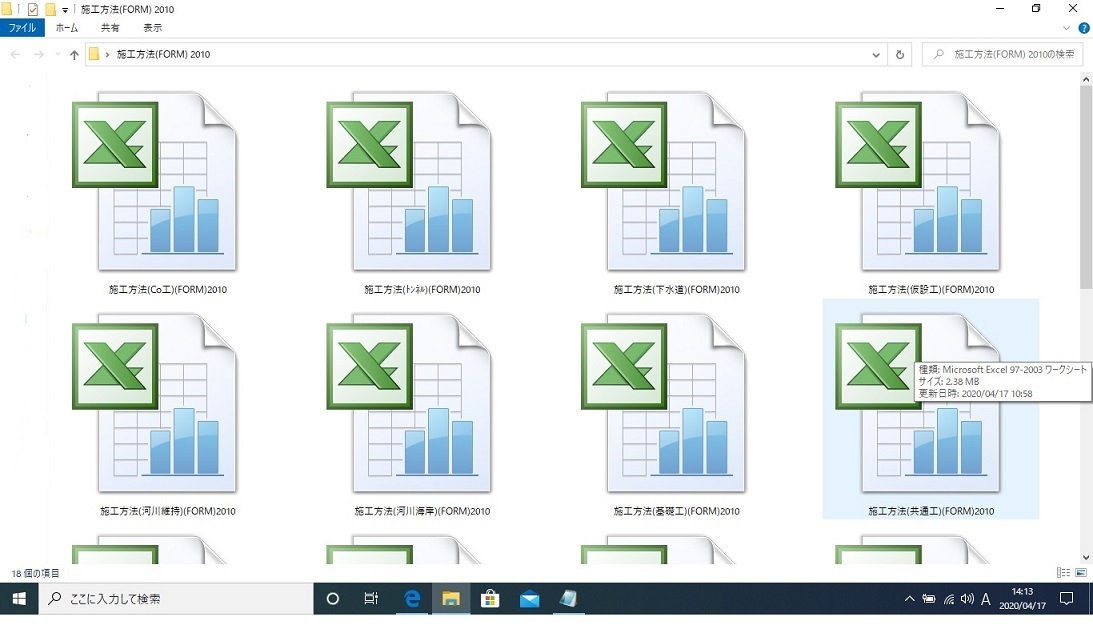Open Task View on the taskbar
The image size is (1093, 637).
[x=371, y=599]
